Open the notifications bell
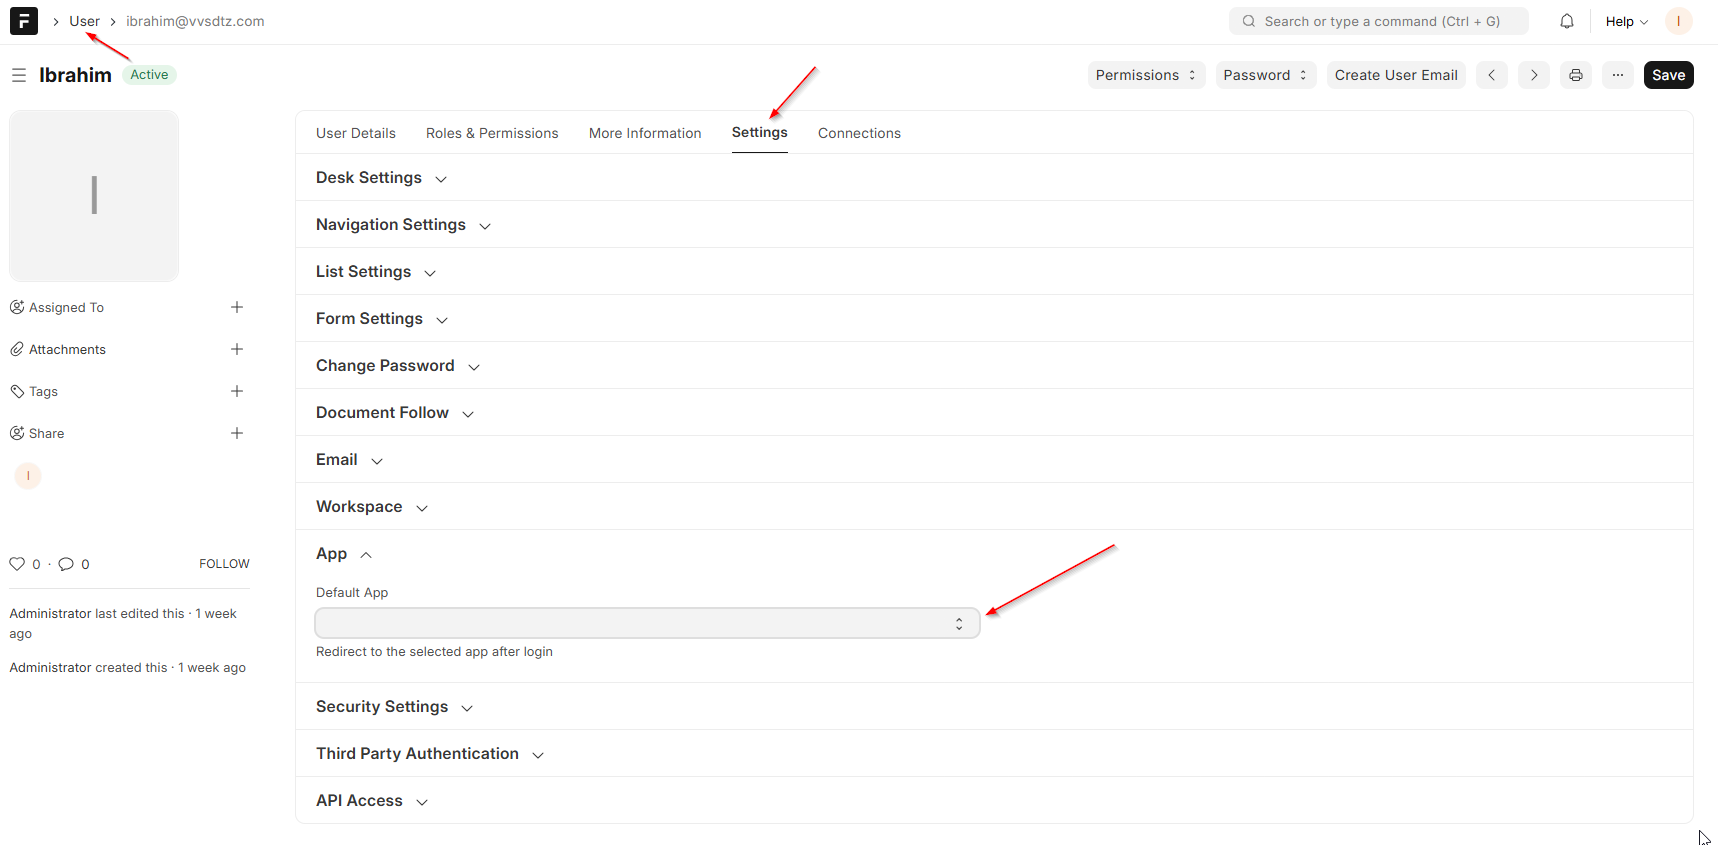The width and height of the screenshot is (1718, 845). coord(1566,21)
